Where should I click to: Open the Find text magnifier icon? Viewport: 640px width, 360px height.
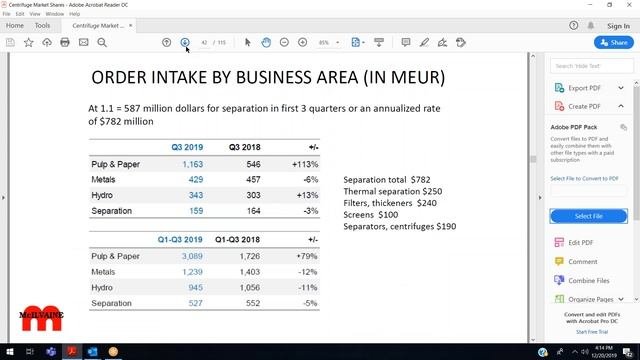[102, 42]
